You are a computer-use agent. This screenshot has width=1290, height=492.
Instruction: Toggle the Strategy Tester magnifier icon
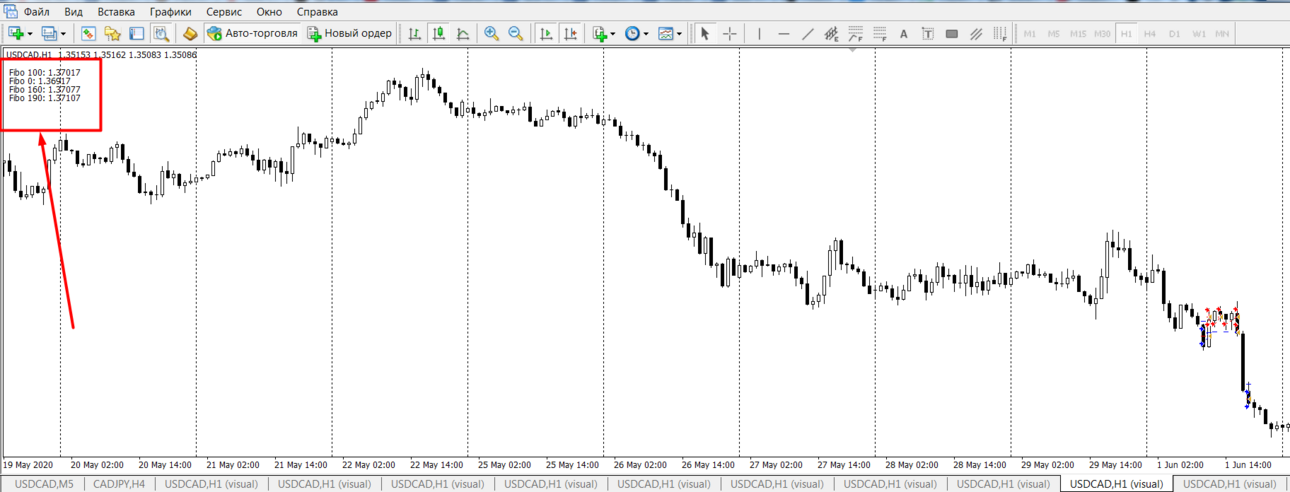(x=161, y=33)
